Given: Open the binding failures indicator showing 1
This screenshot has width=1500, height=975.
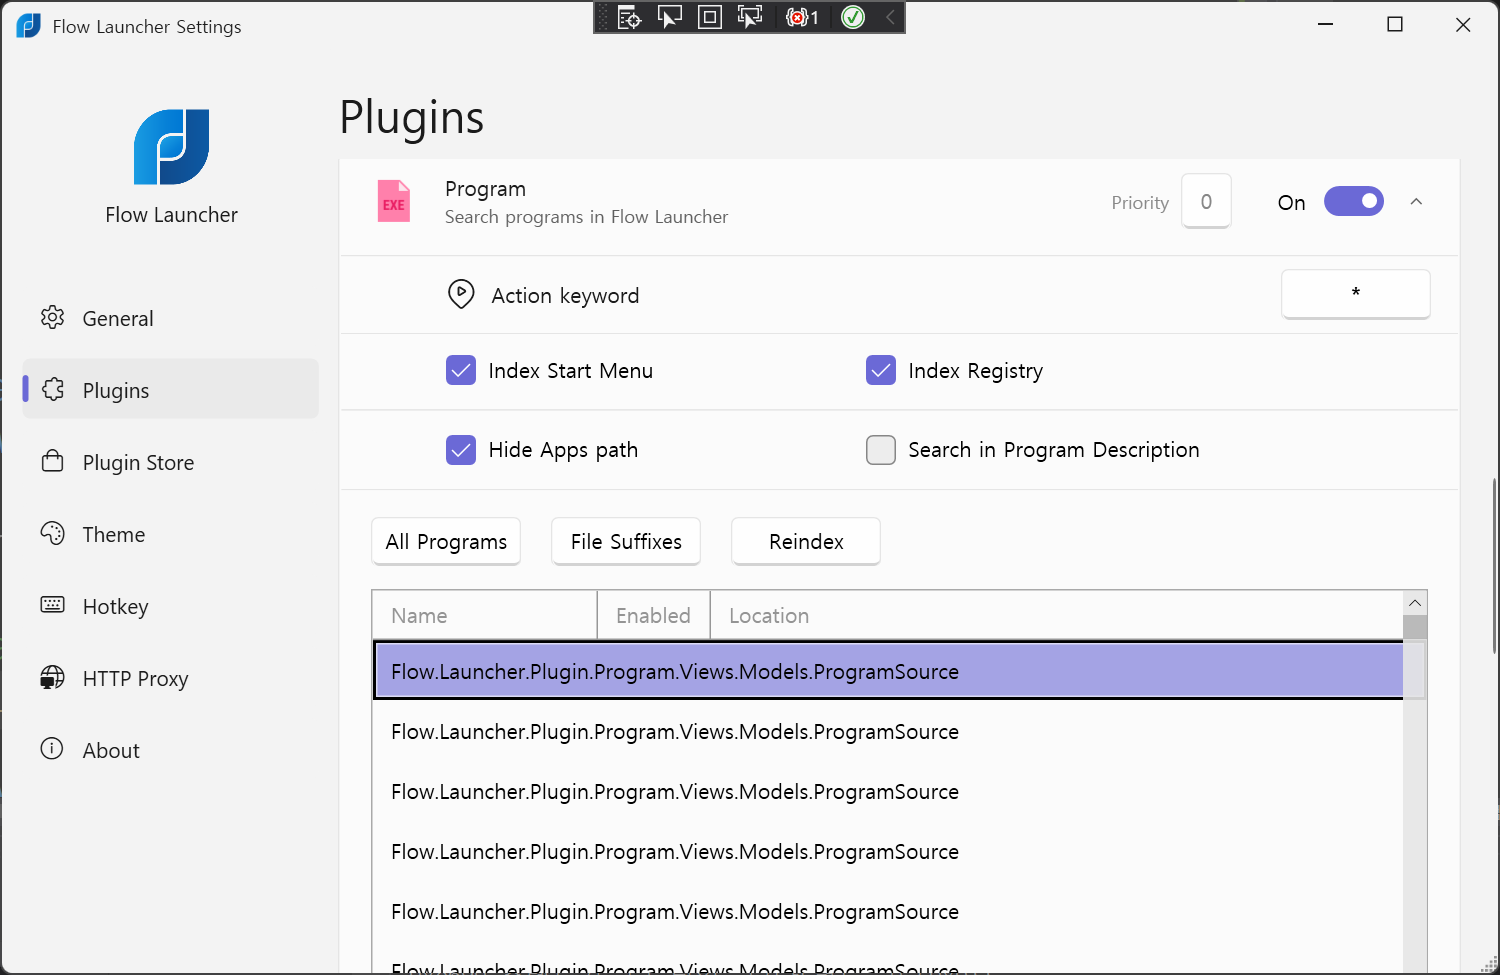Looking at the screenshot, I should 802,17.
